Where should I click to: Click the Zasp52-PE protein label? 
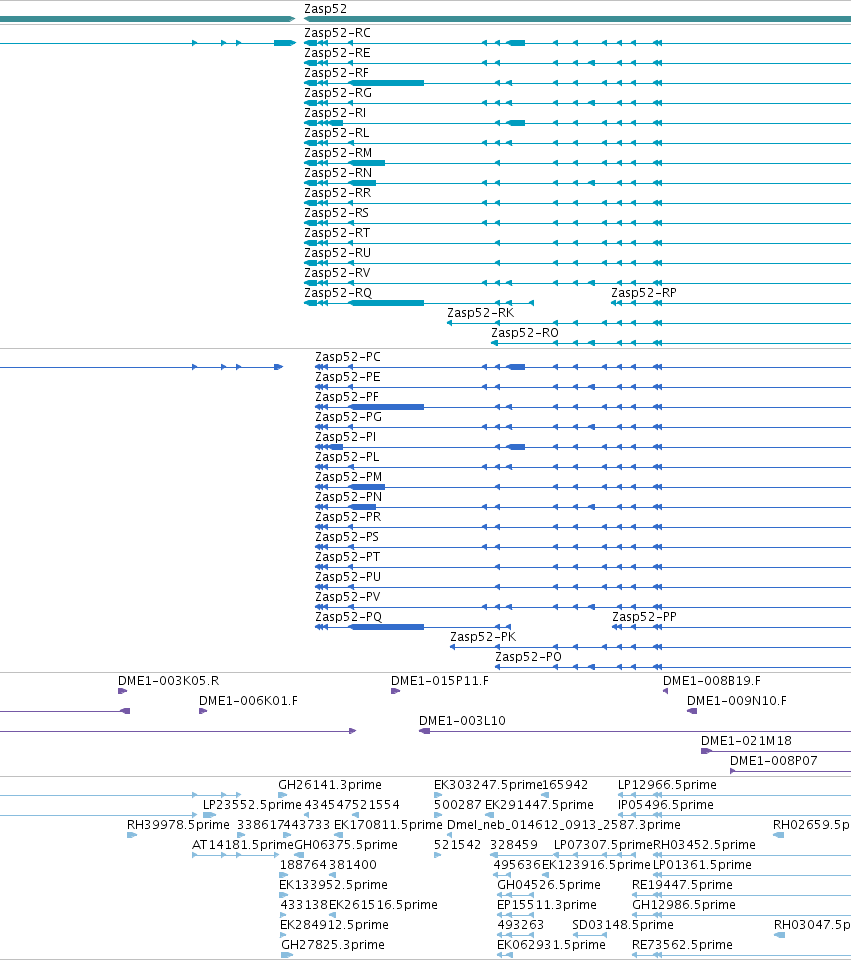pos(348,377)
